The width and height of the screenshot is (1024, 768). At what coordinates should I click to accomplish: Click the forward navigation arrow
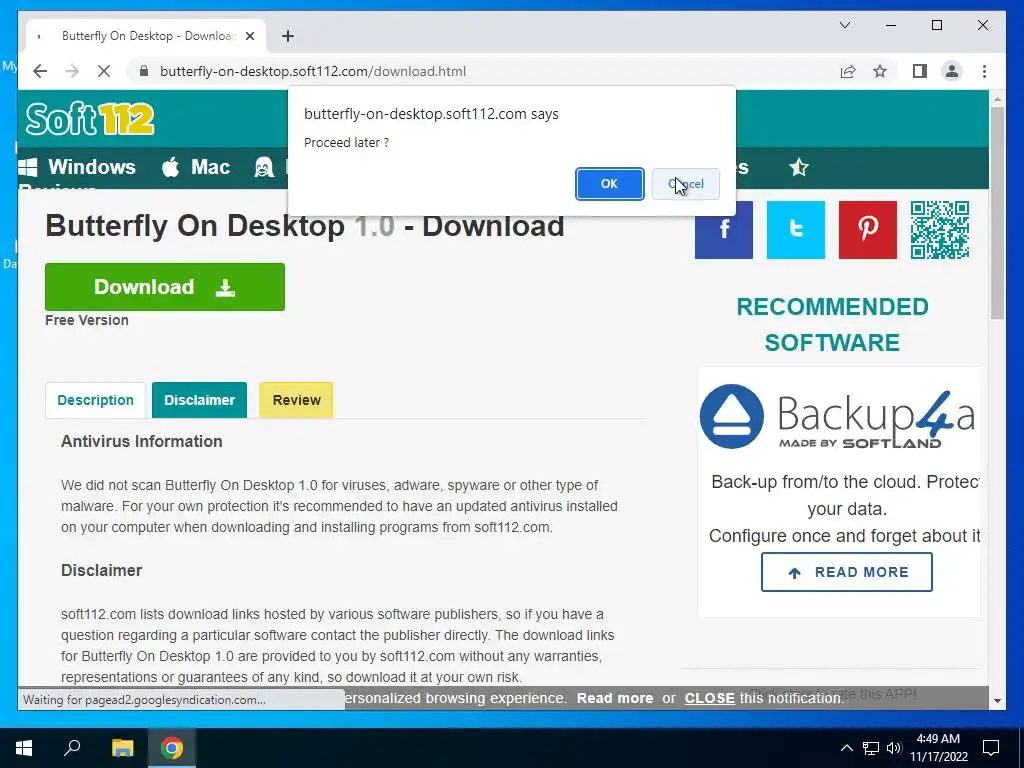click(72, 71)
